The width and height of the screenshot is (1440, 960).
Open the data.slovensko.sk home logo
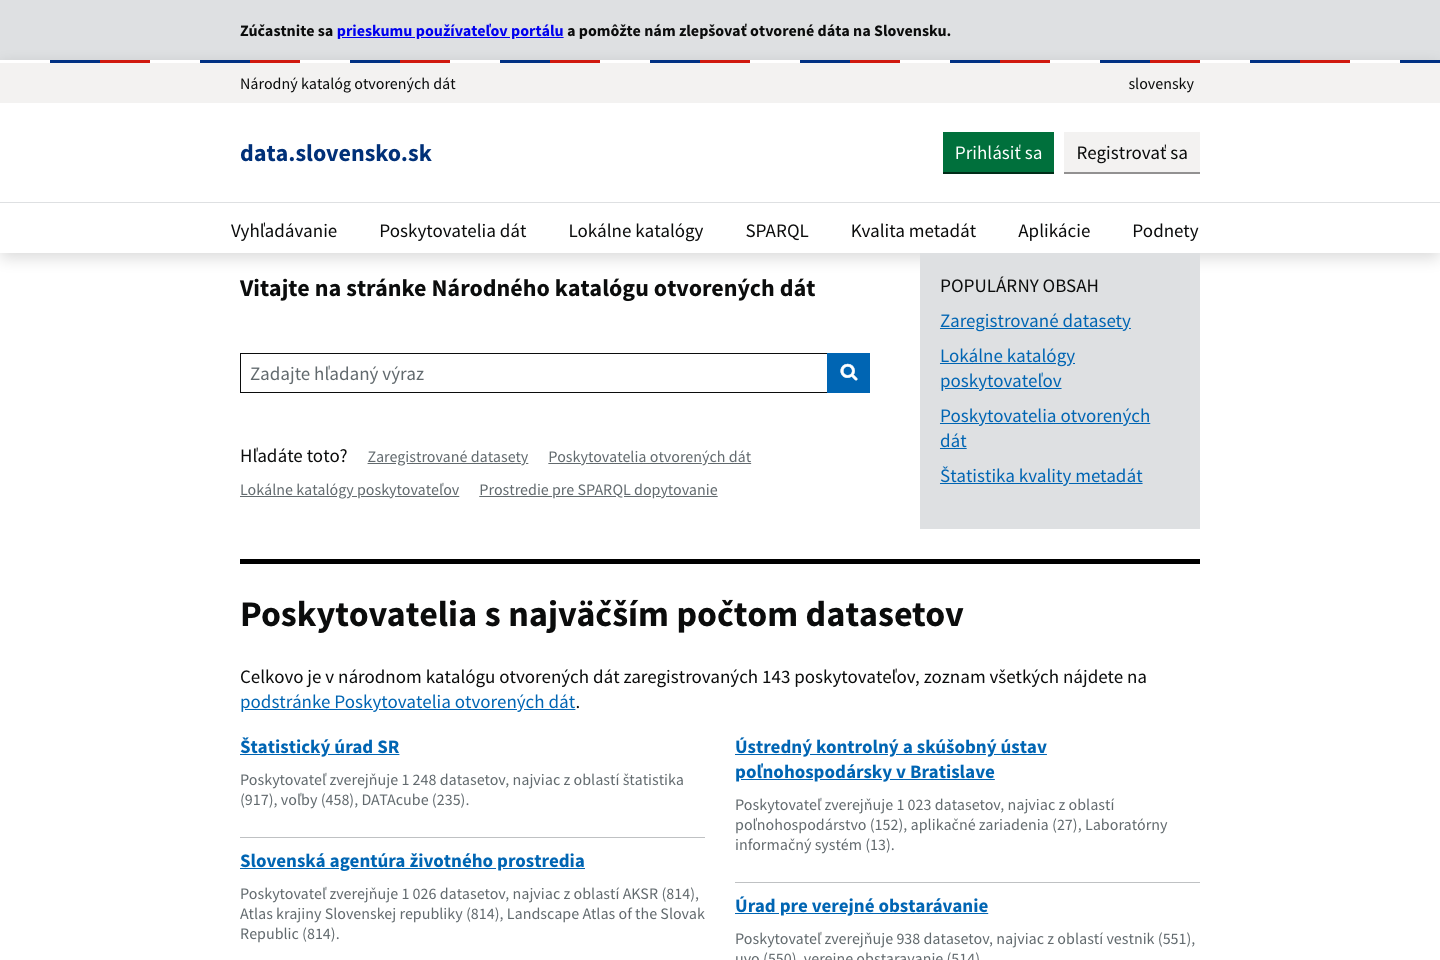coord(335,152)
